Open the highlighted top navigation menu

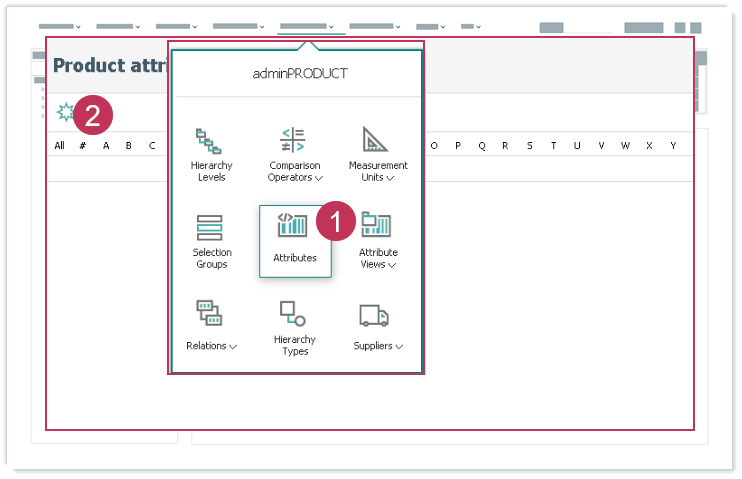point(310,26)
